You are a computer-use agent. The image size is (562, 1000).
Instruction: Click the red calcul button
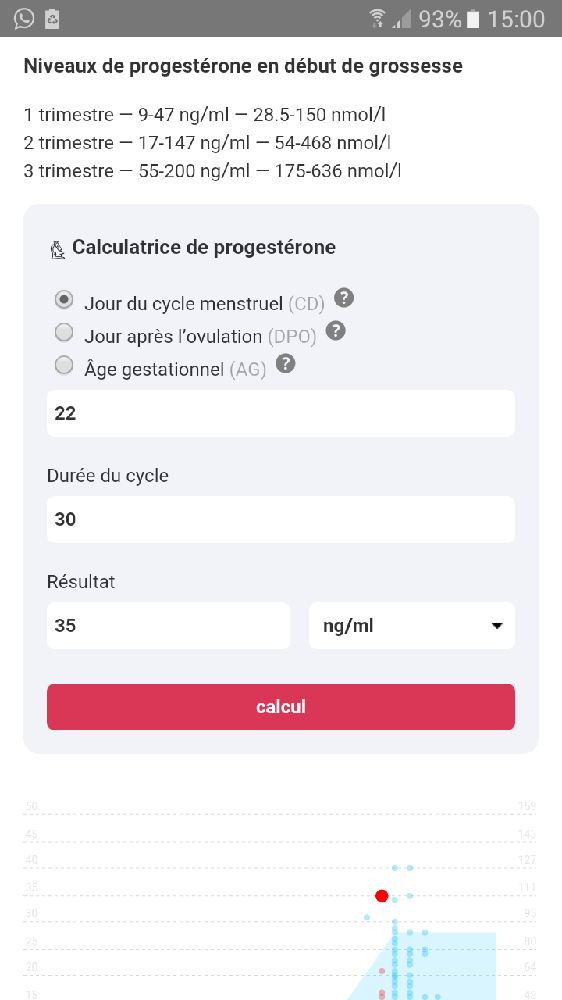point(281,707)
